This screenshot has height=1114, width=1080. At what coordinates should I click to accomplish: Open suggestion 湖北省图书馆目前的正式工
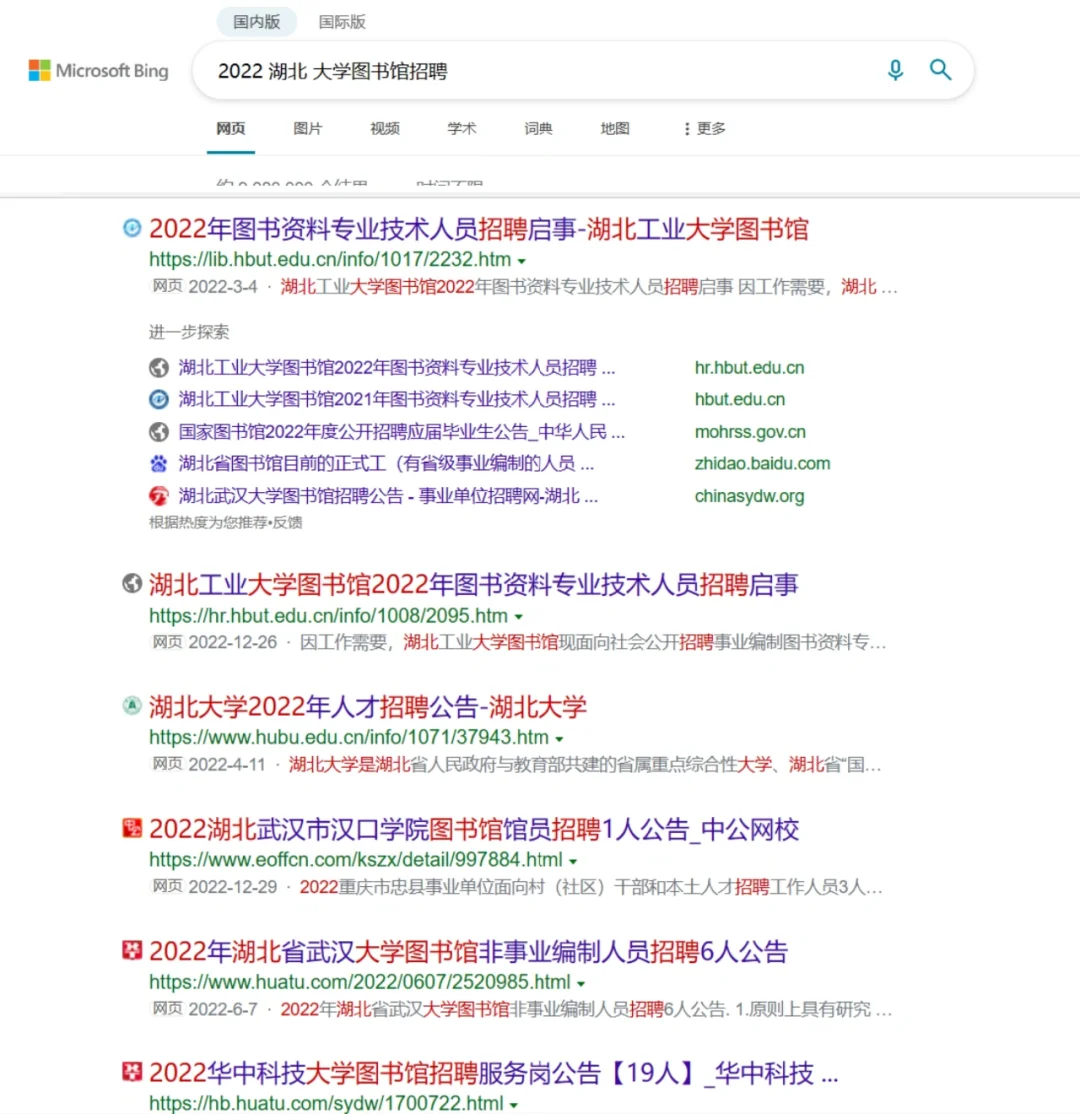click(386, 463)
